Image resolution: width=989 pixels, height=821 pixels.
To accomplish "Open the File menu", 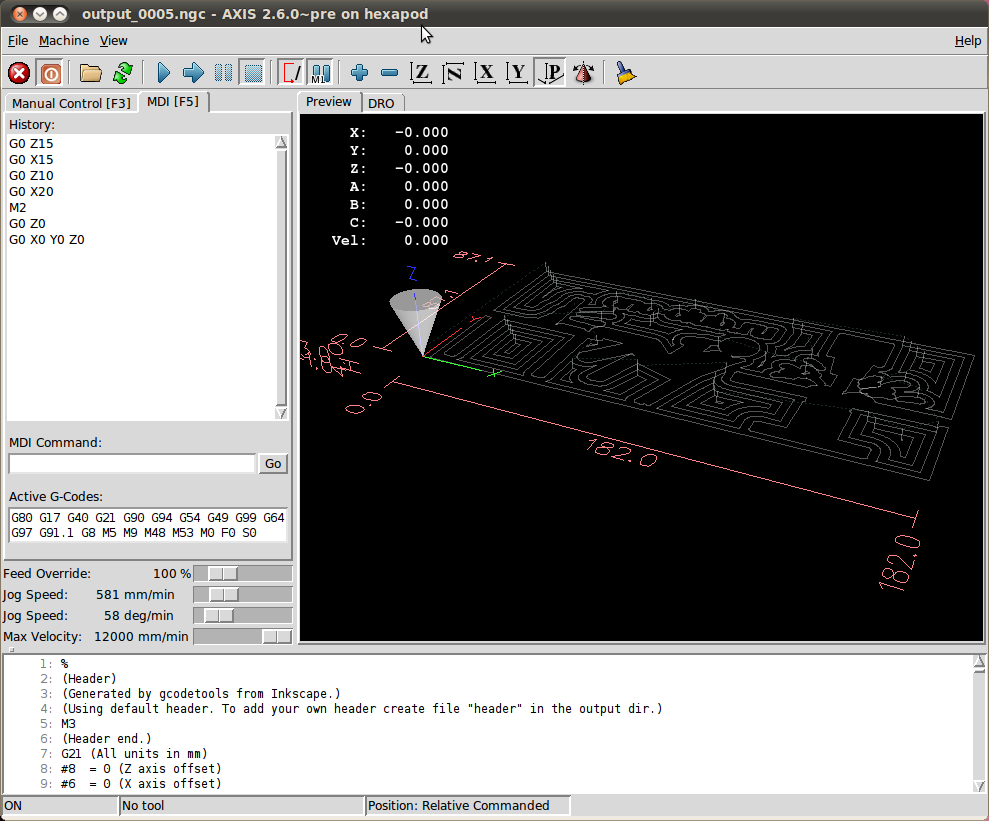I will [18, 40].
